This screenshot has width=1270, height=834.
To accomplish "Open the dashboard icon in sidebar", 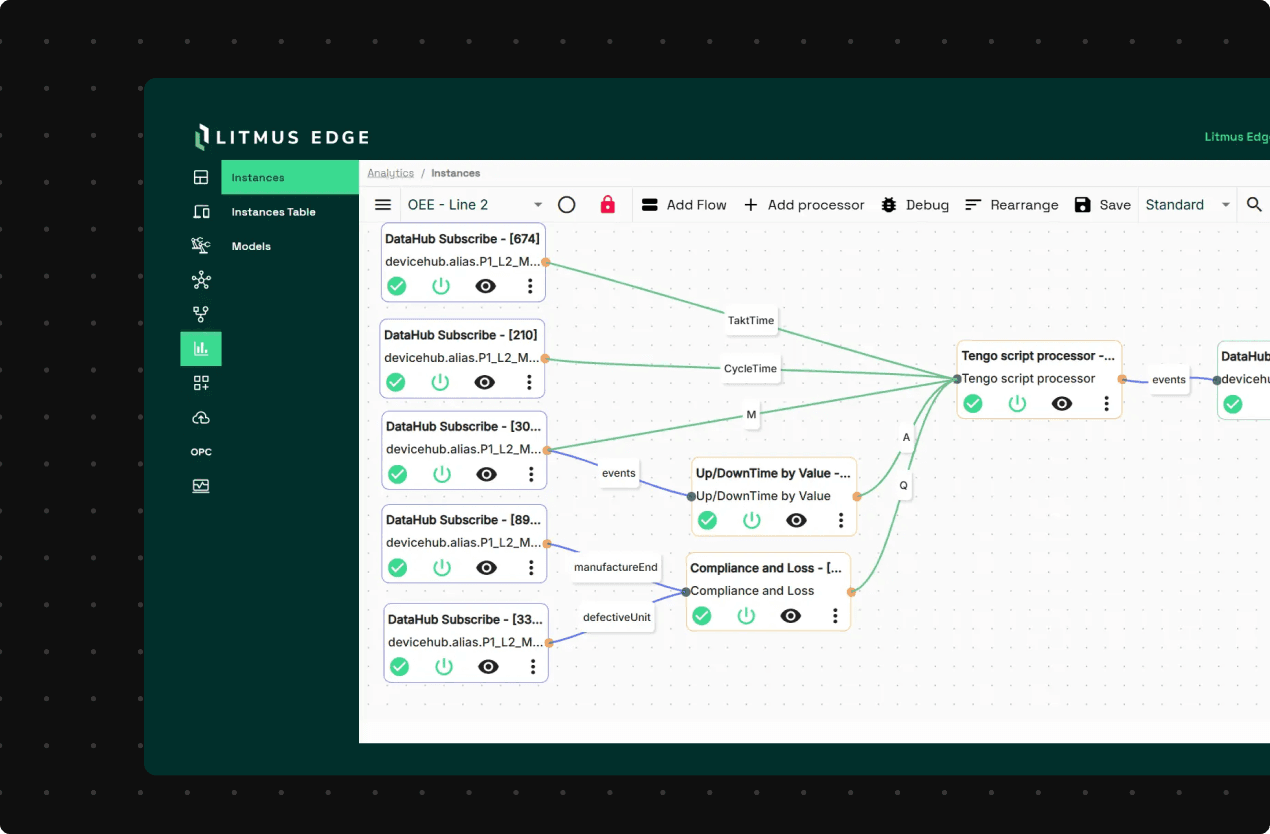I will pos(201,178).
